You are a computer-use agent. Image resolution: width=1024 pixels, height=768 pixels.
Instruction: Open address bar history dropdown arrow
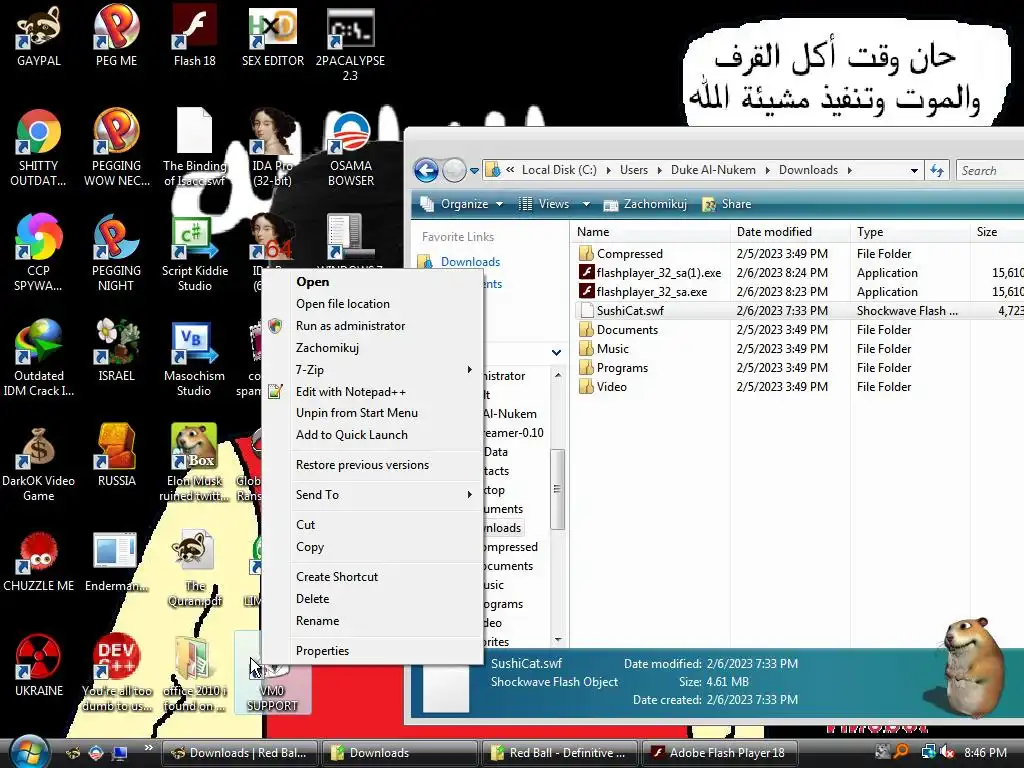(914, 170)
